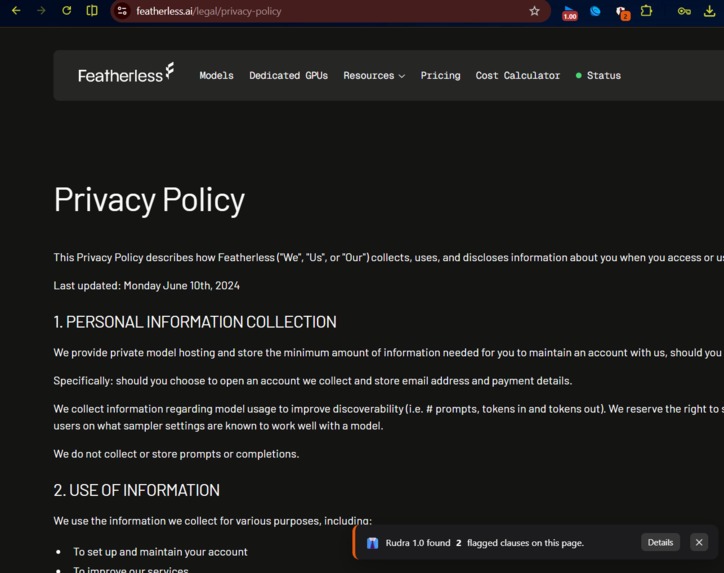This screenshot has height=573, width=724.
Task: Open the browser downloads icon
Action: [x=709, y=11]
